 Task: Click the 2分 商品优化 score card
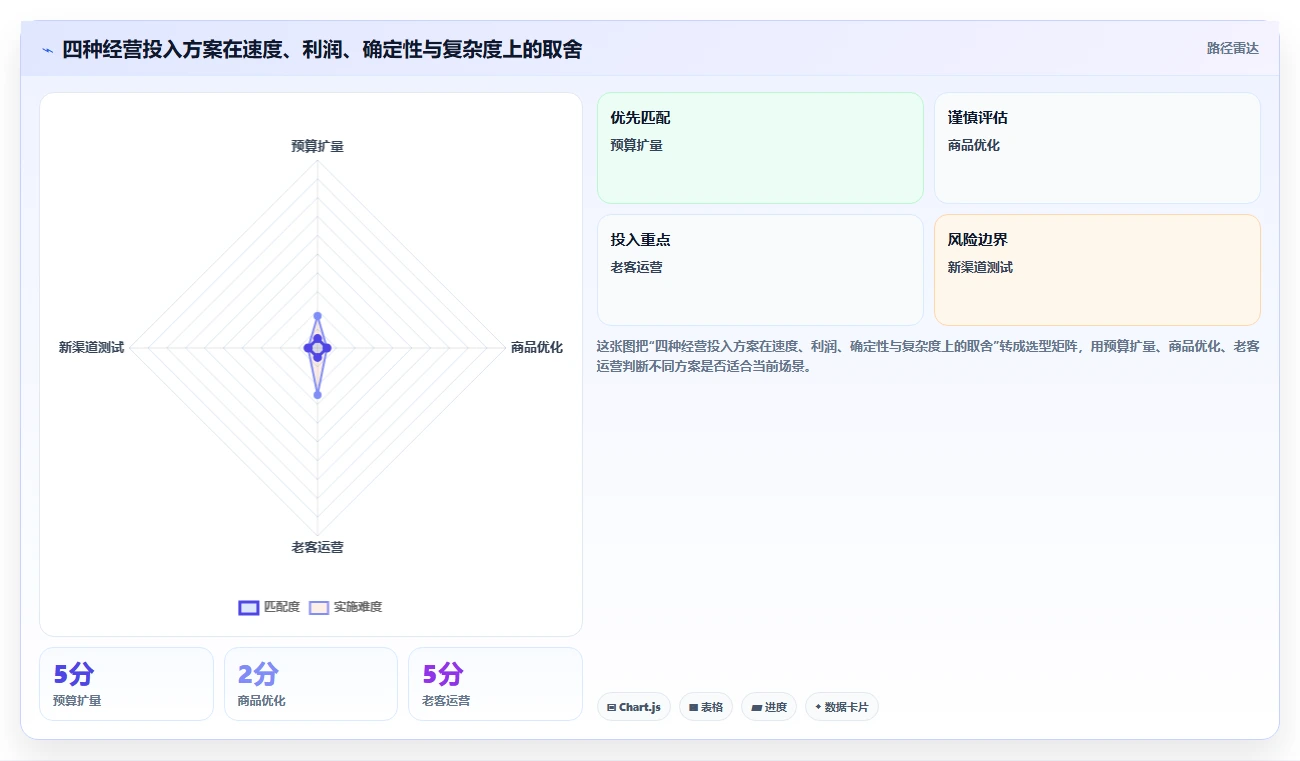tap(311, 684)
